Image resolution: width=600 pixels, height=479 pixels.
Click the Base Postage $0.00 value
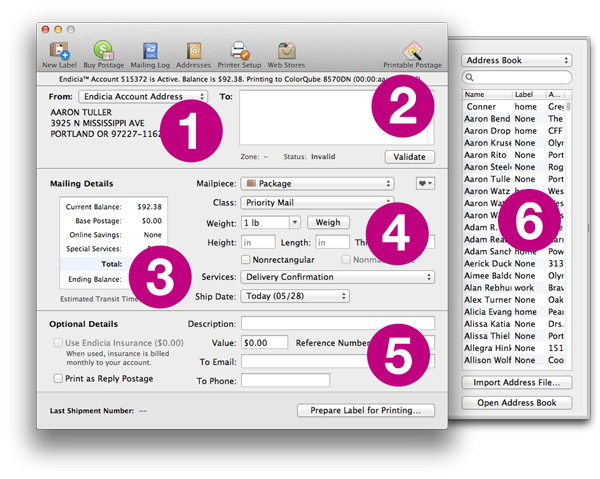click(152, 221)
